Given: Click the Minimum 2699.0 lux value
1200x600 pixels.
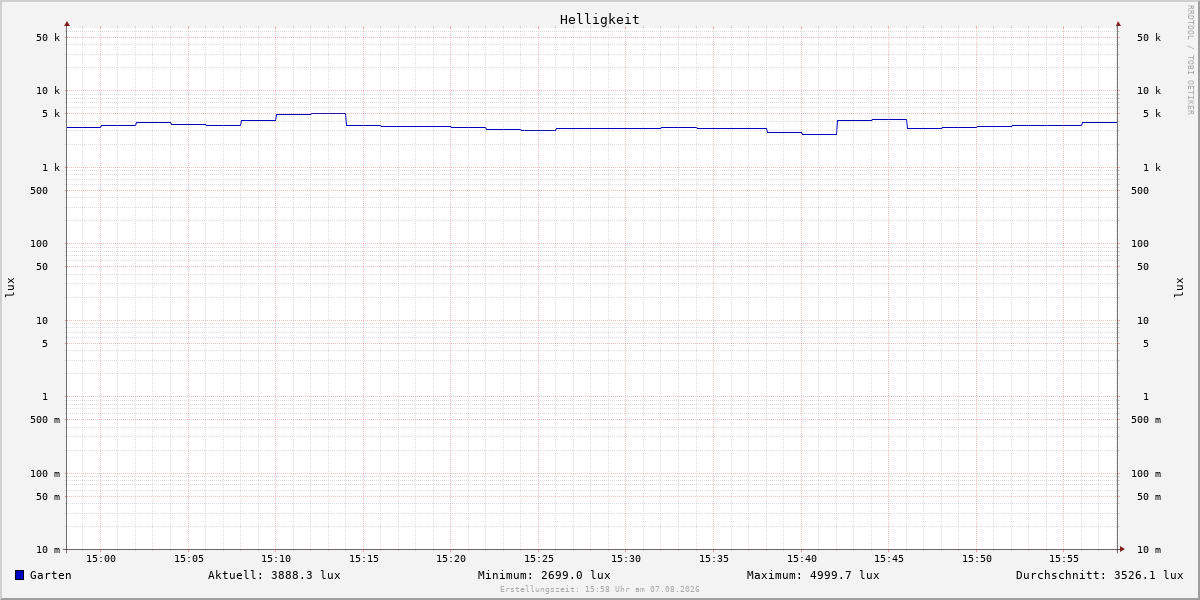Looking at the screenshot, I should [544, 575].
